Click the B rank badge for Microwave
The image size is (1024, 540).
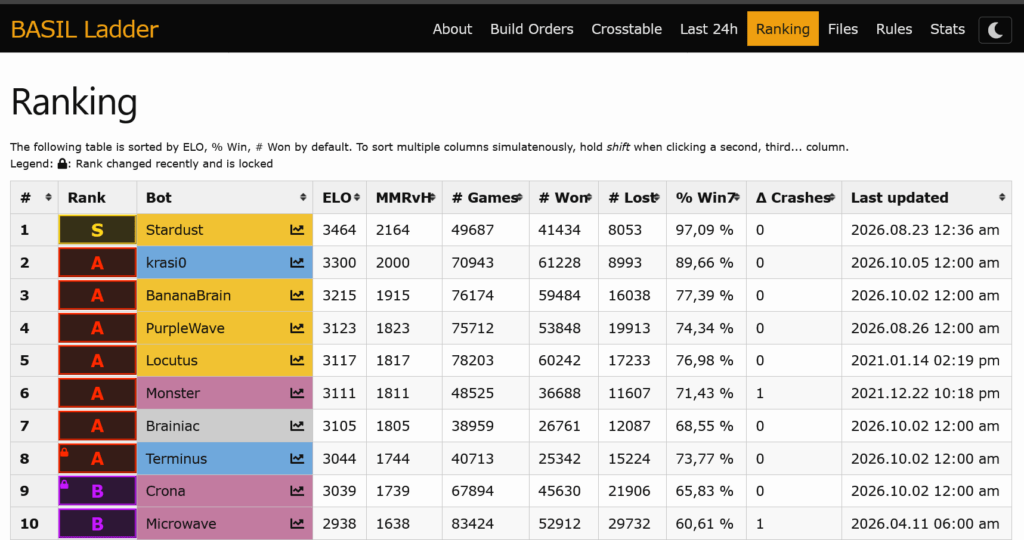97,524
